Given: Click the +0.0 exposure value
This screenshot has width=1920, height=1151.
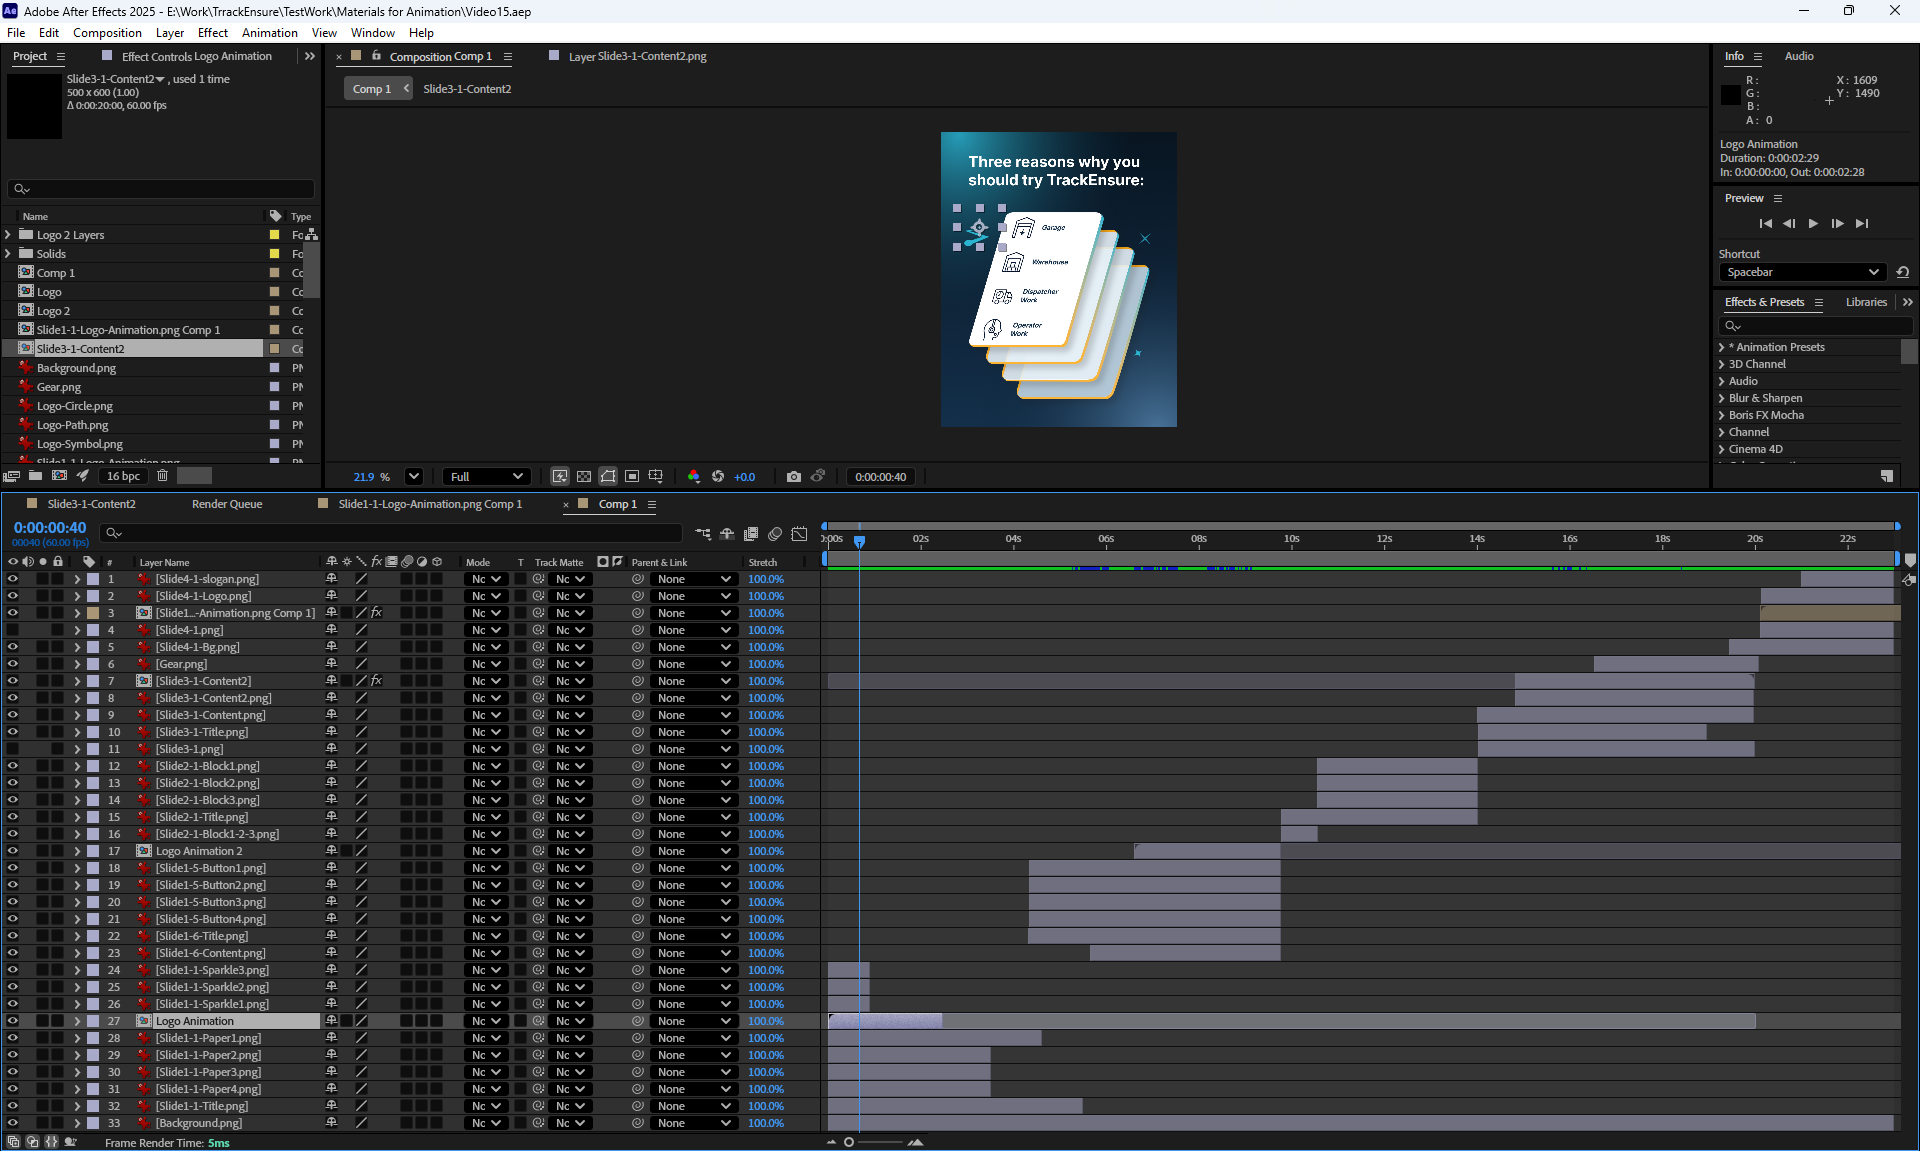Looking at the screenshot, I should tap(745, 477).
